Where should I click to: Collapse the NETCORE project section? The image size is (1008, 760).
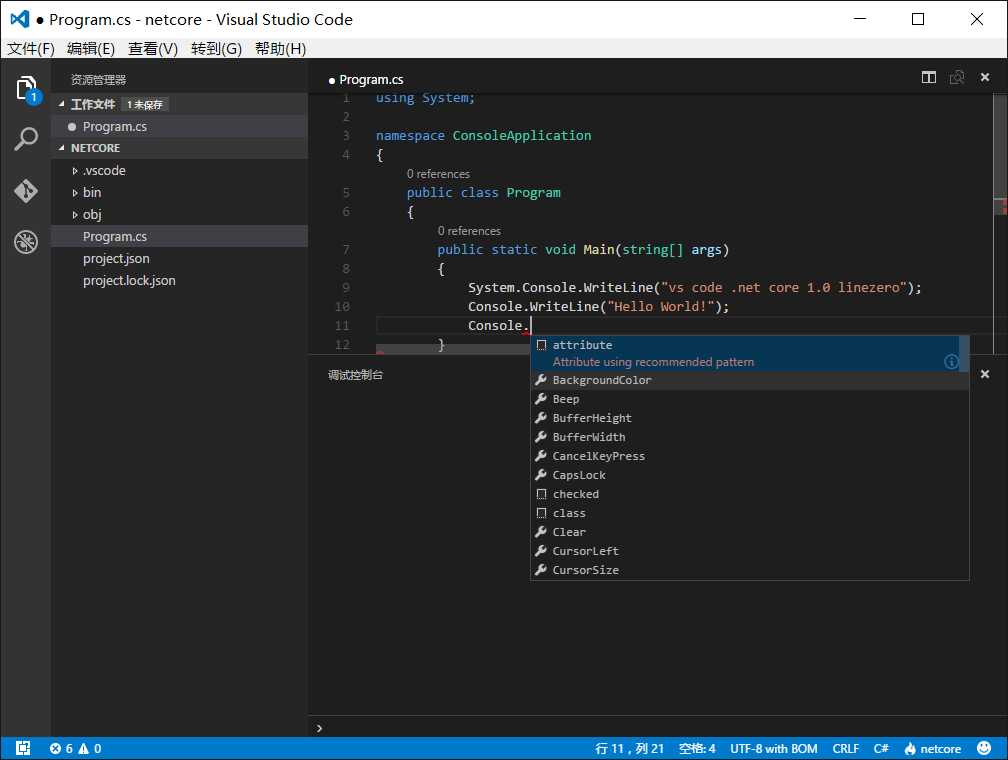(95, 148)
